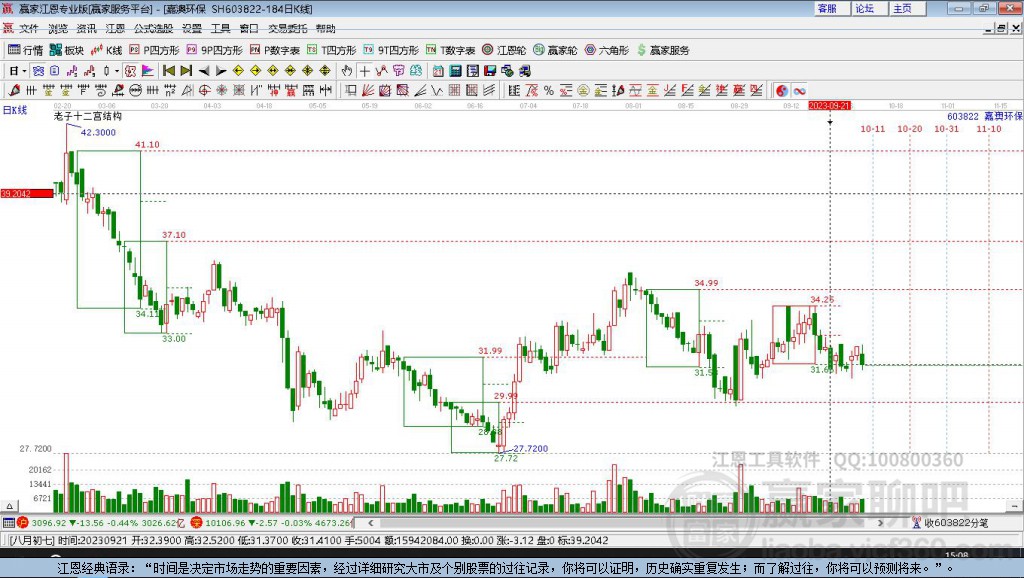Open the 交易委托 menu
Image resolution: width=1024 pixels, height=578 pixels.
(x=287, y=28)
